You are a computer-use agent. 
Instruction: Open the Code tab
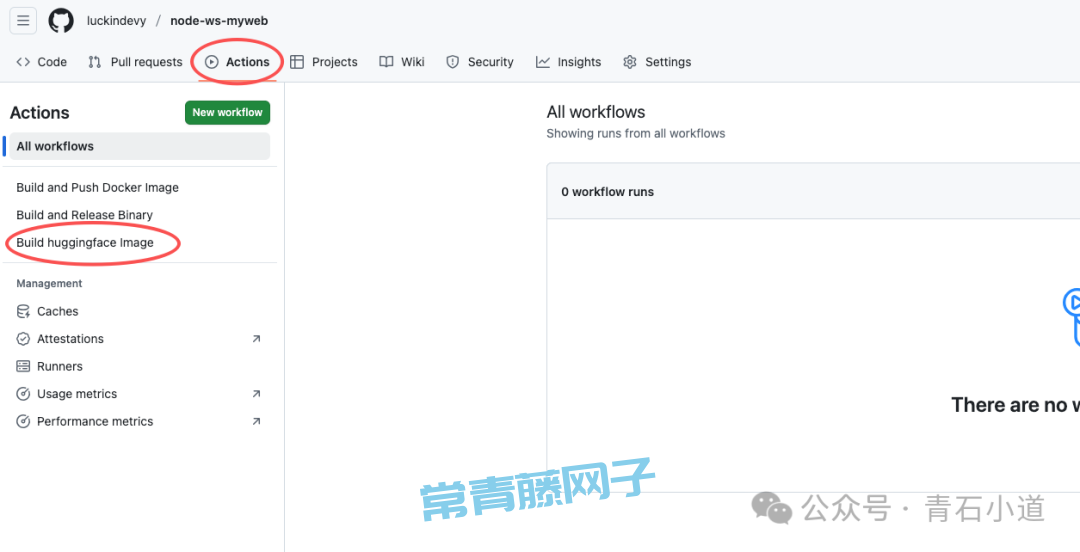click(x=42, y=62)
